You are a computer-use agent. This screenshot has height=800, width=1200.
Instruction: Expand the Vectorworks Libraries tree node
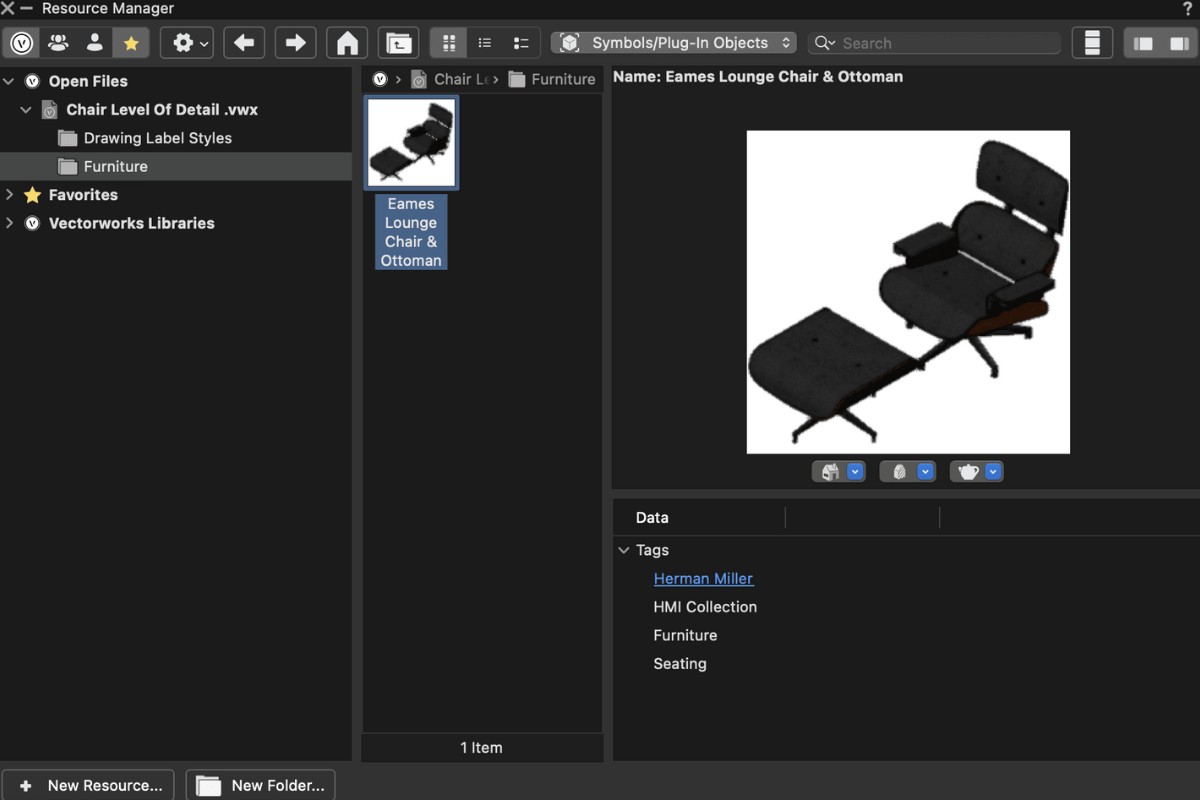click(x=10, y=223)
